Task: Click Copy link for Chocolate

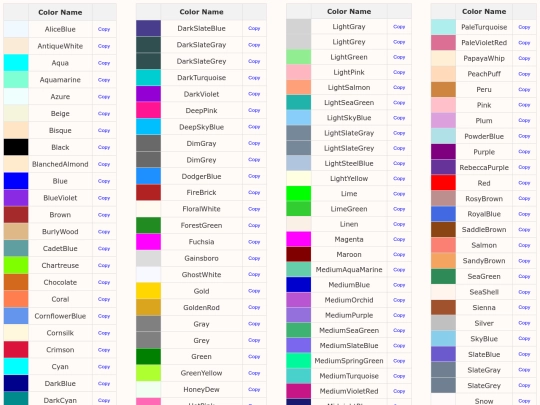Action: coord(104,282)
